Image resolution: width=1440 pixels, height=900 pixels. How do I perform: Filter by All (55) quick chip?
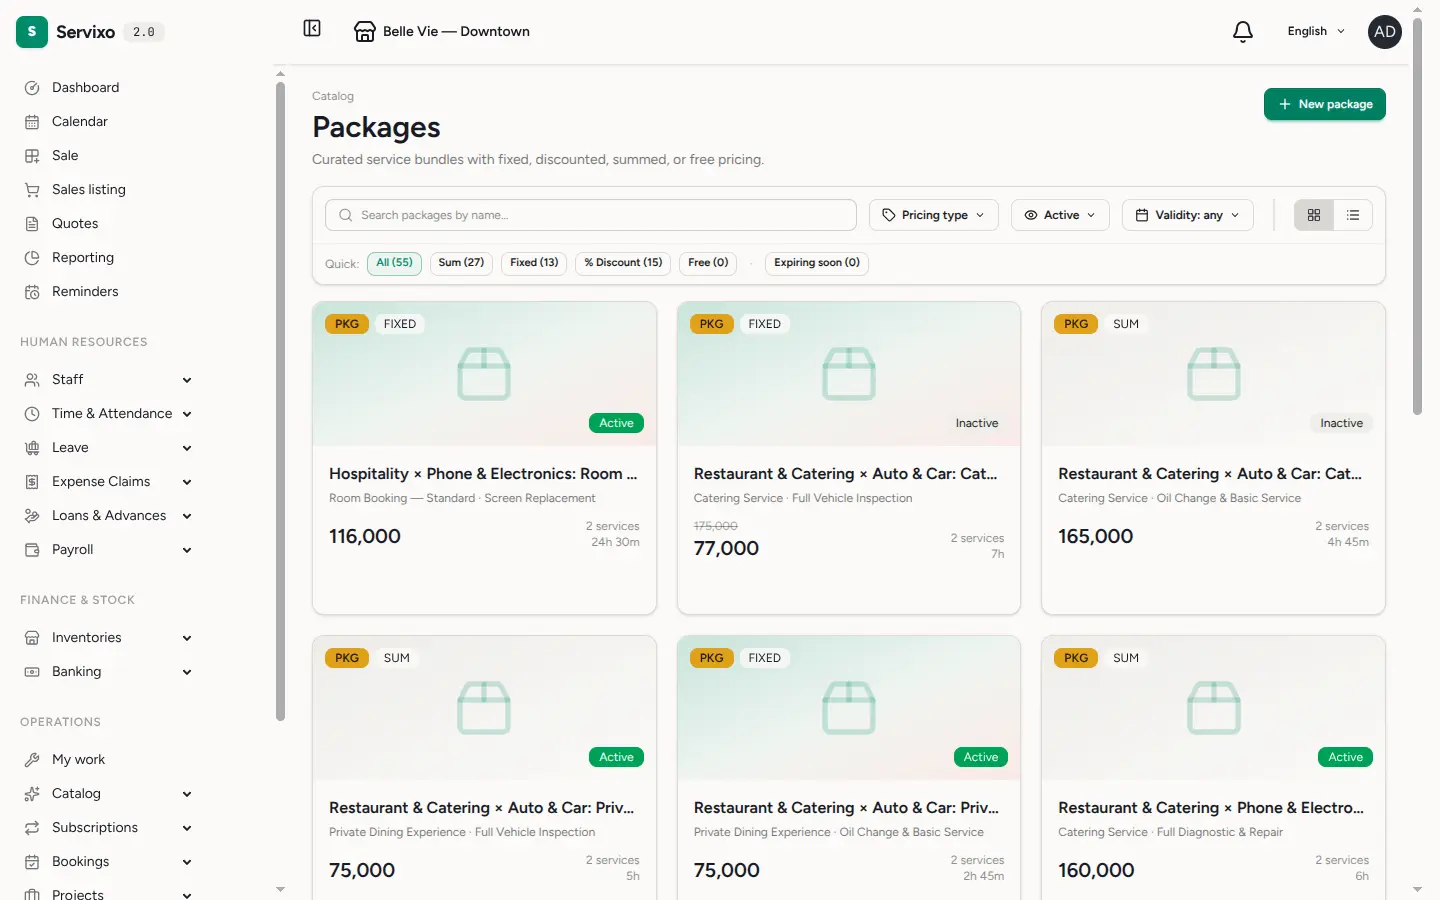[x=394, y=263]
